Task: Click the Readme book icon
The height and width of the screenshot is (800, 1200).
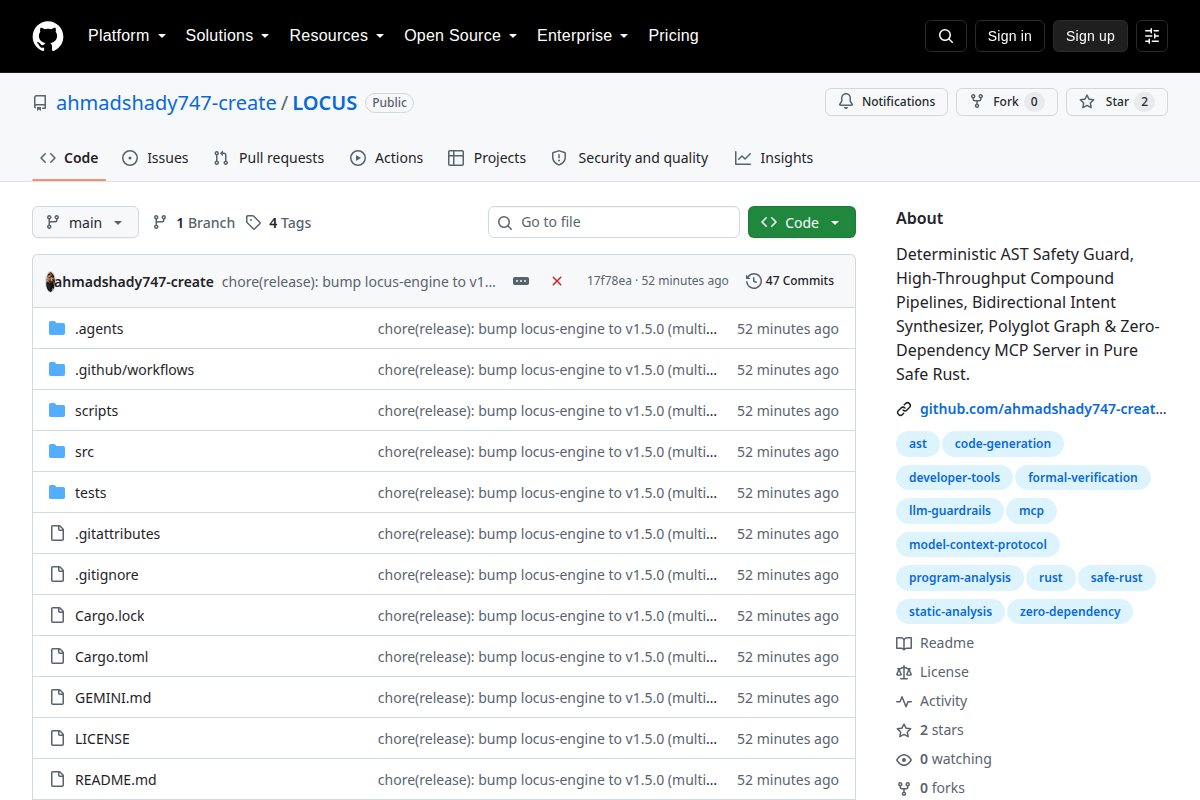Action: click(x=904, y=643)
